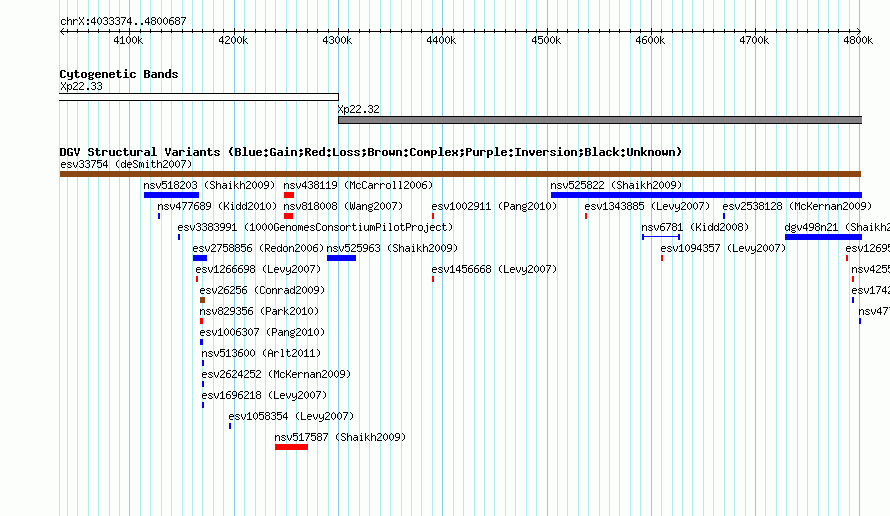The width and height of the screenshot is (890, 516).
Task: Click the Cytogenetic Bands track title
Action: tap(119, 74)
